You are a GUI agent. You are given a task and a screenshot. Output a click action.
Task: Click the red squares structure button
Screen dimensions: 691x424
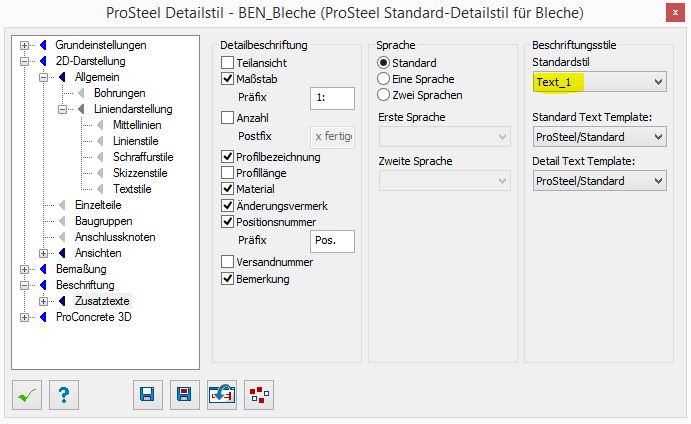click(259, 395)
